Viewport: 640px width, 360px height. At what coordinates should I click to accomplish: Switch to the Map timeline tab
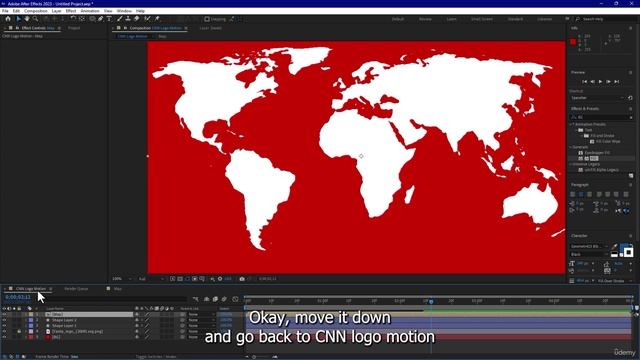click(x=118, y=289)
